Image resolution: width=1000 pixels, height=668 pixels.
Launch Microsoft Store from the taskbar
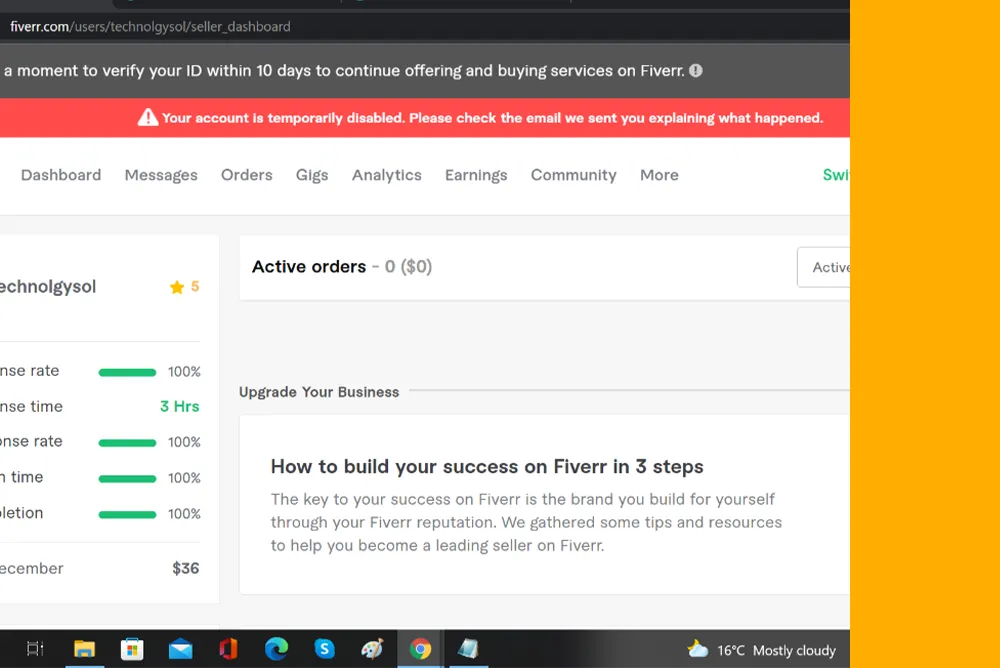(x=132, y=649)
